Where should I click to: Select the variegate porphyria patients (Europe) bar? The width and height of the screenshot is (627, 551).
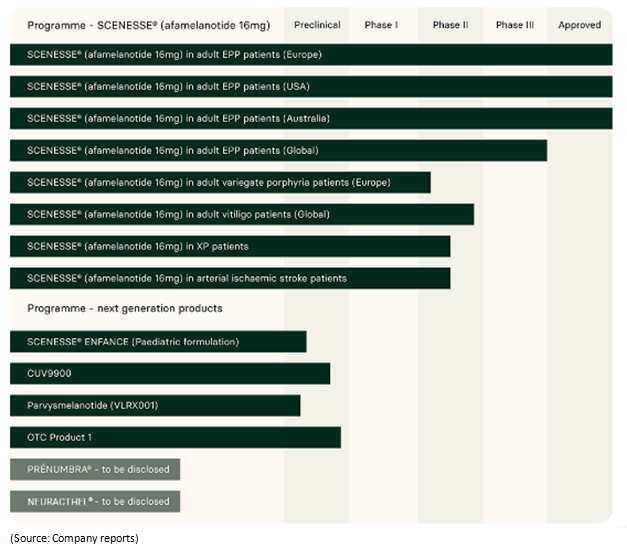pyautogui.click(x=220, y=183)
